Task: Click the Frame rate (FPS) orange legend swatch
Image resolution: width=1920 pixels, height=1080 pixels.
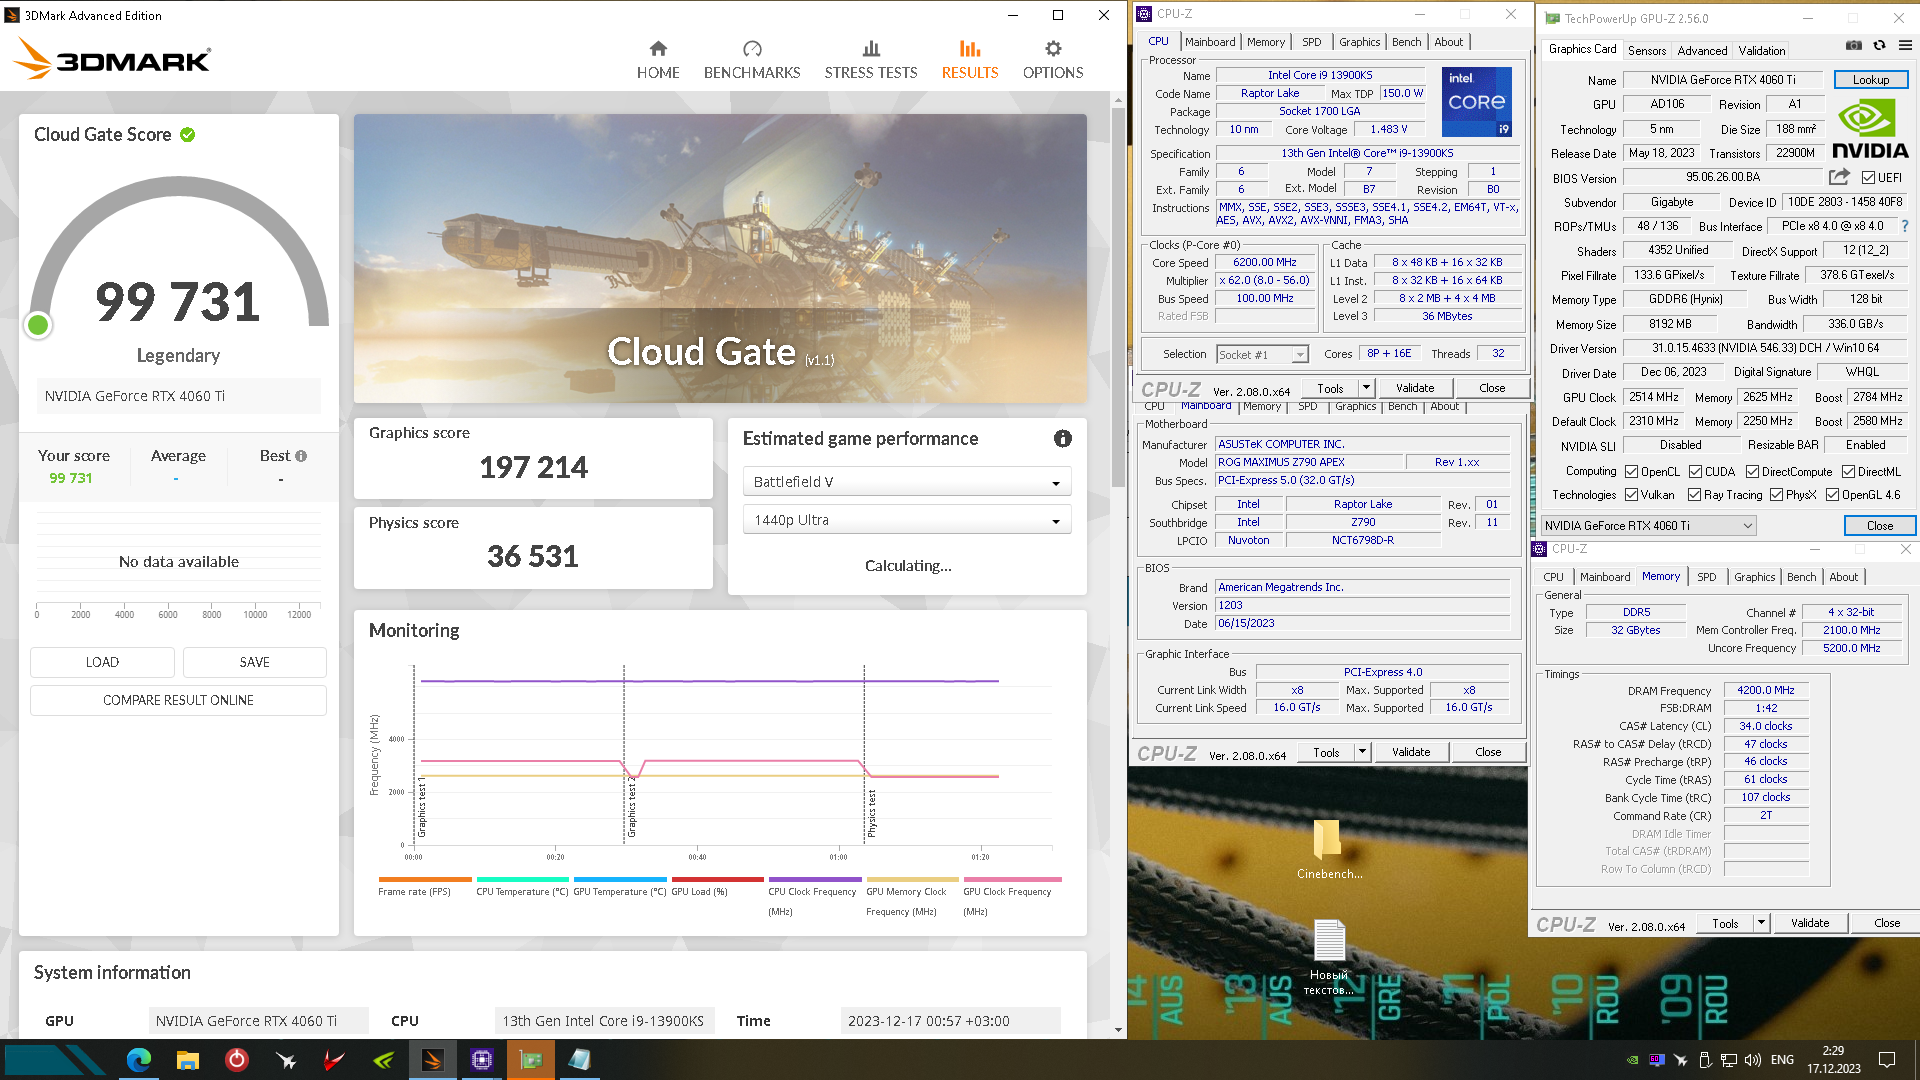Action: point(424,880)
